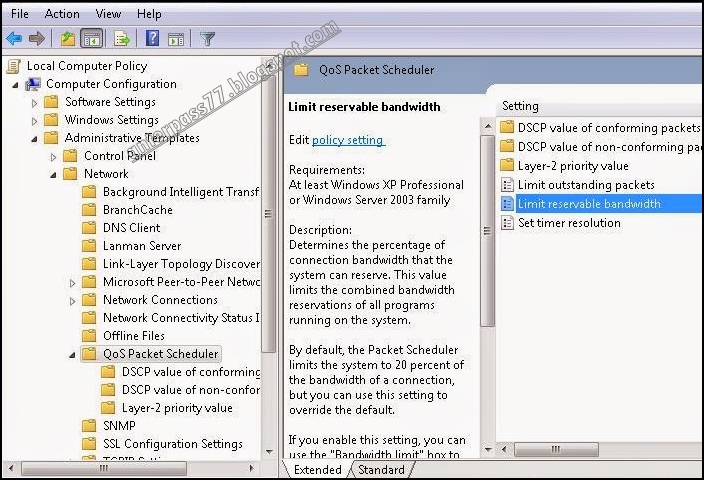
Task: Expand the Control Panel node
Action: pyautogui.click(x=53, y=157)
